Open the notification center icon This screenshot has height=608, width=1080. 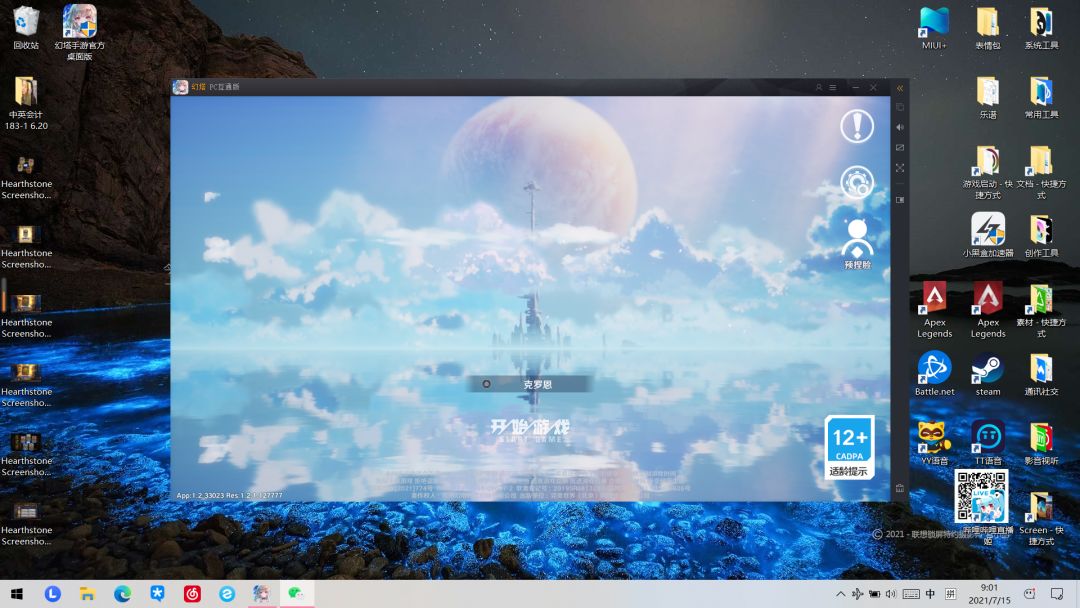click(x=1057, y=594)
